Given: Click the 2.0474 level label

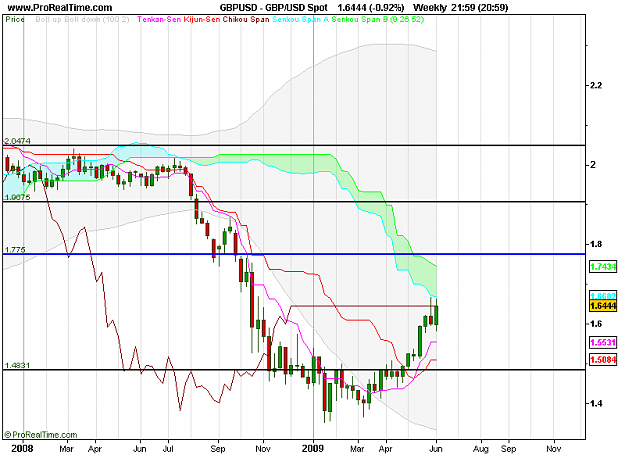Looking at the screenshot, I should (17, 141).
